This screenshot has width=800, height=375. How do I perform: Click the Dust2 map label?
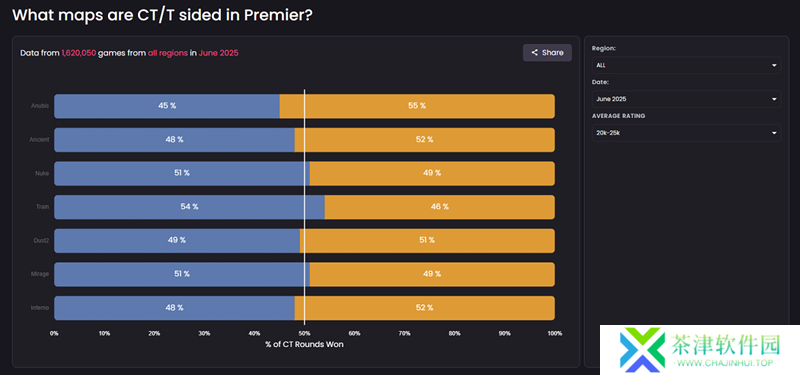click(x=41, y=241)
